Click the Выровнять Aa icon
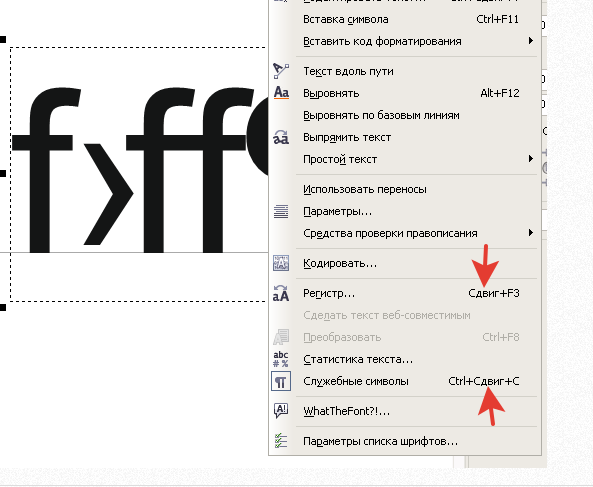The height and width of the screenshot is (487, 593). (281, 93)
